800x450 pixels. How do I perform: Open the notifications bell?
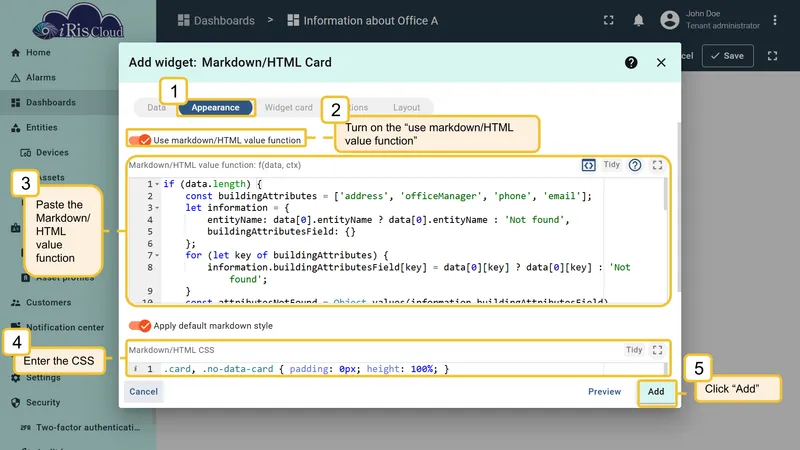click(x=638, y=20)
